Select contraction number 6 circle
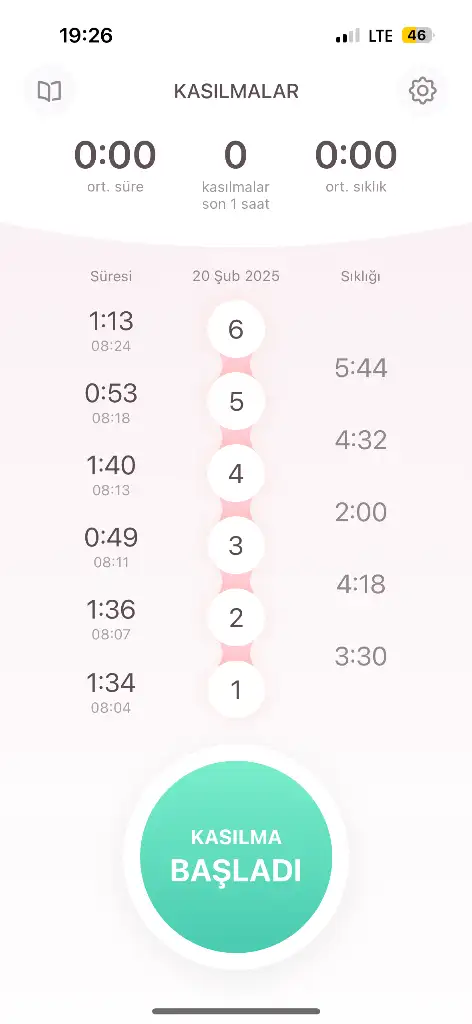The width and height of the screenshot is (472, 1024). [236, 330]
